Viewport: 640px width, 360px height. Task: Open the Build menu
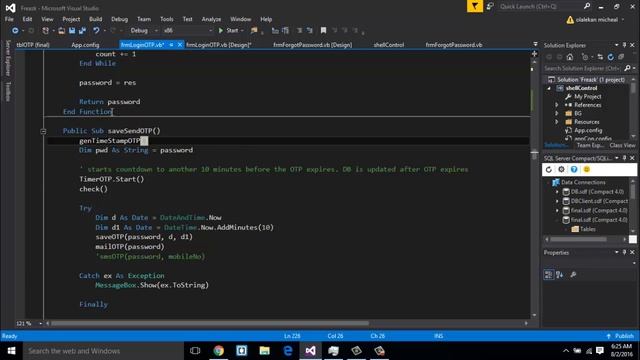click(x=96, y=19)
